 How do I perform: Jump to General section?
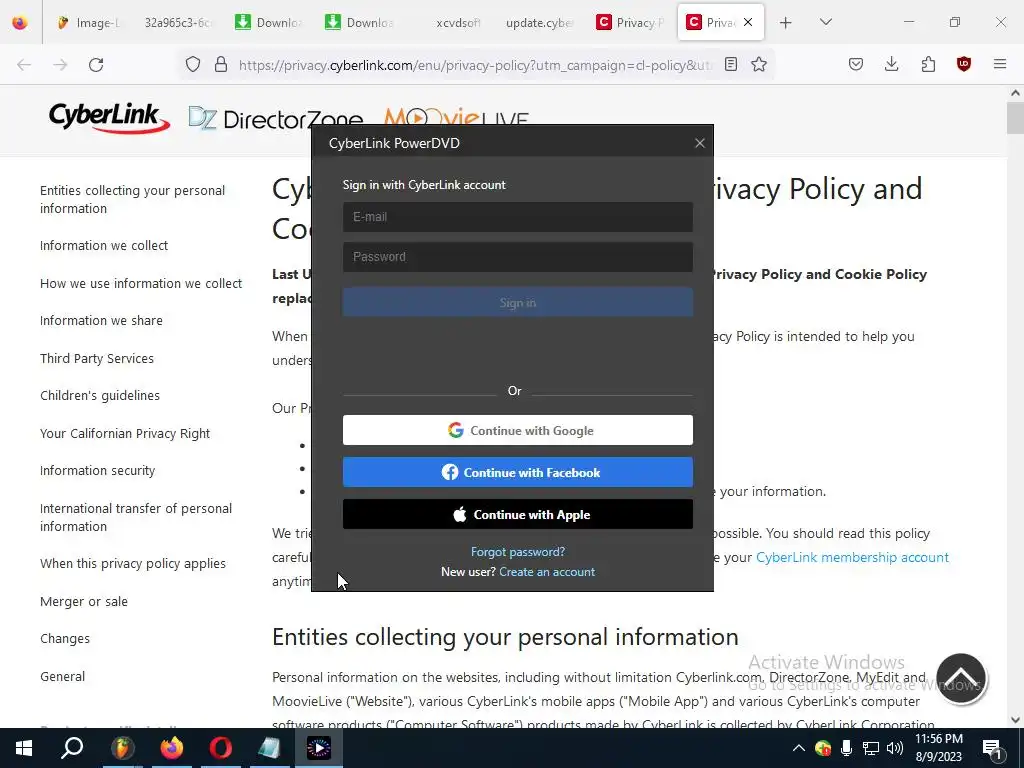(62, 677)
